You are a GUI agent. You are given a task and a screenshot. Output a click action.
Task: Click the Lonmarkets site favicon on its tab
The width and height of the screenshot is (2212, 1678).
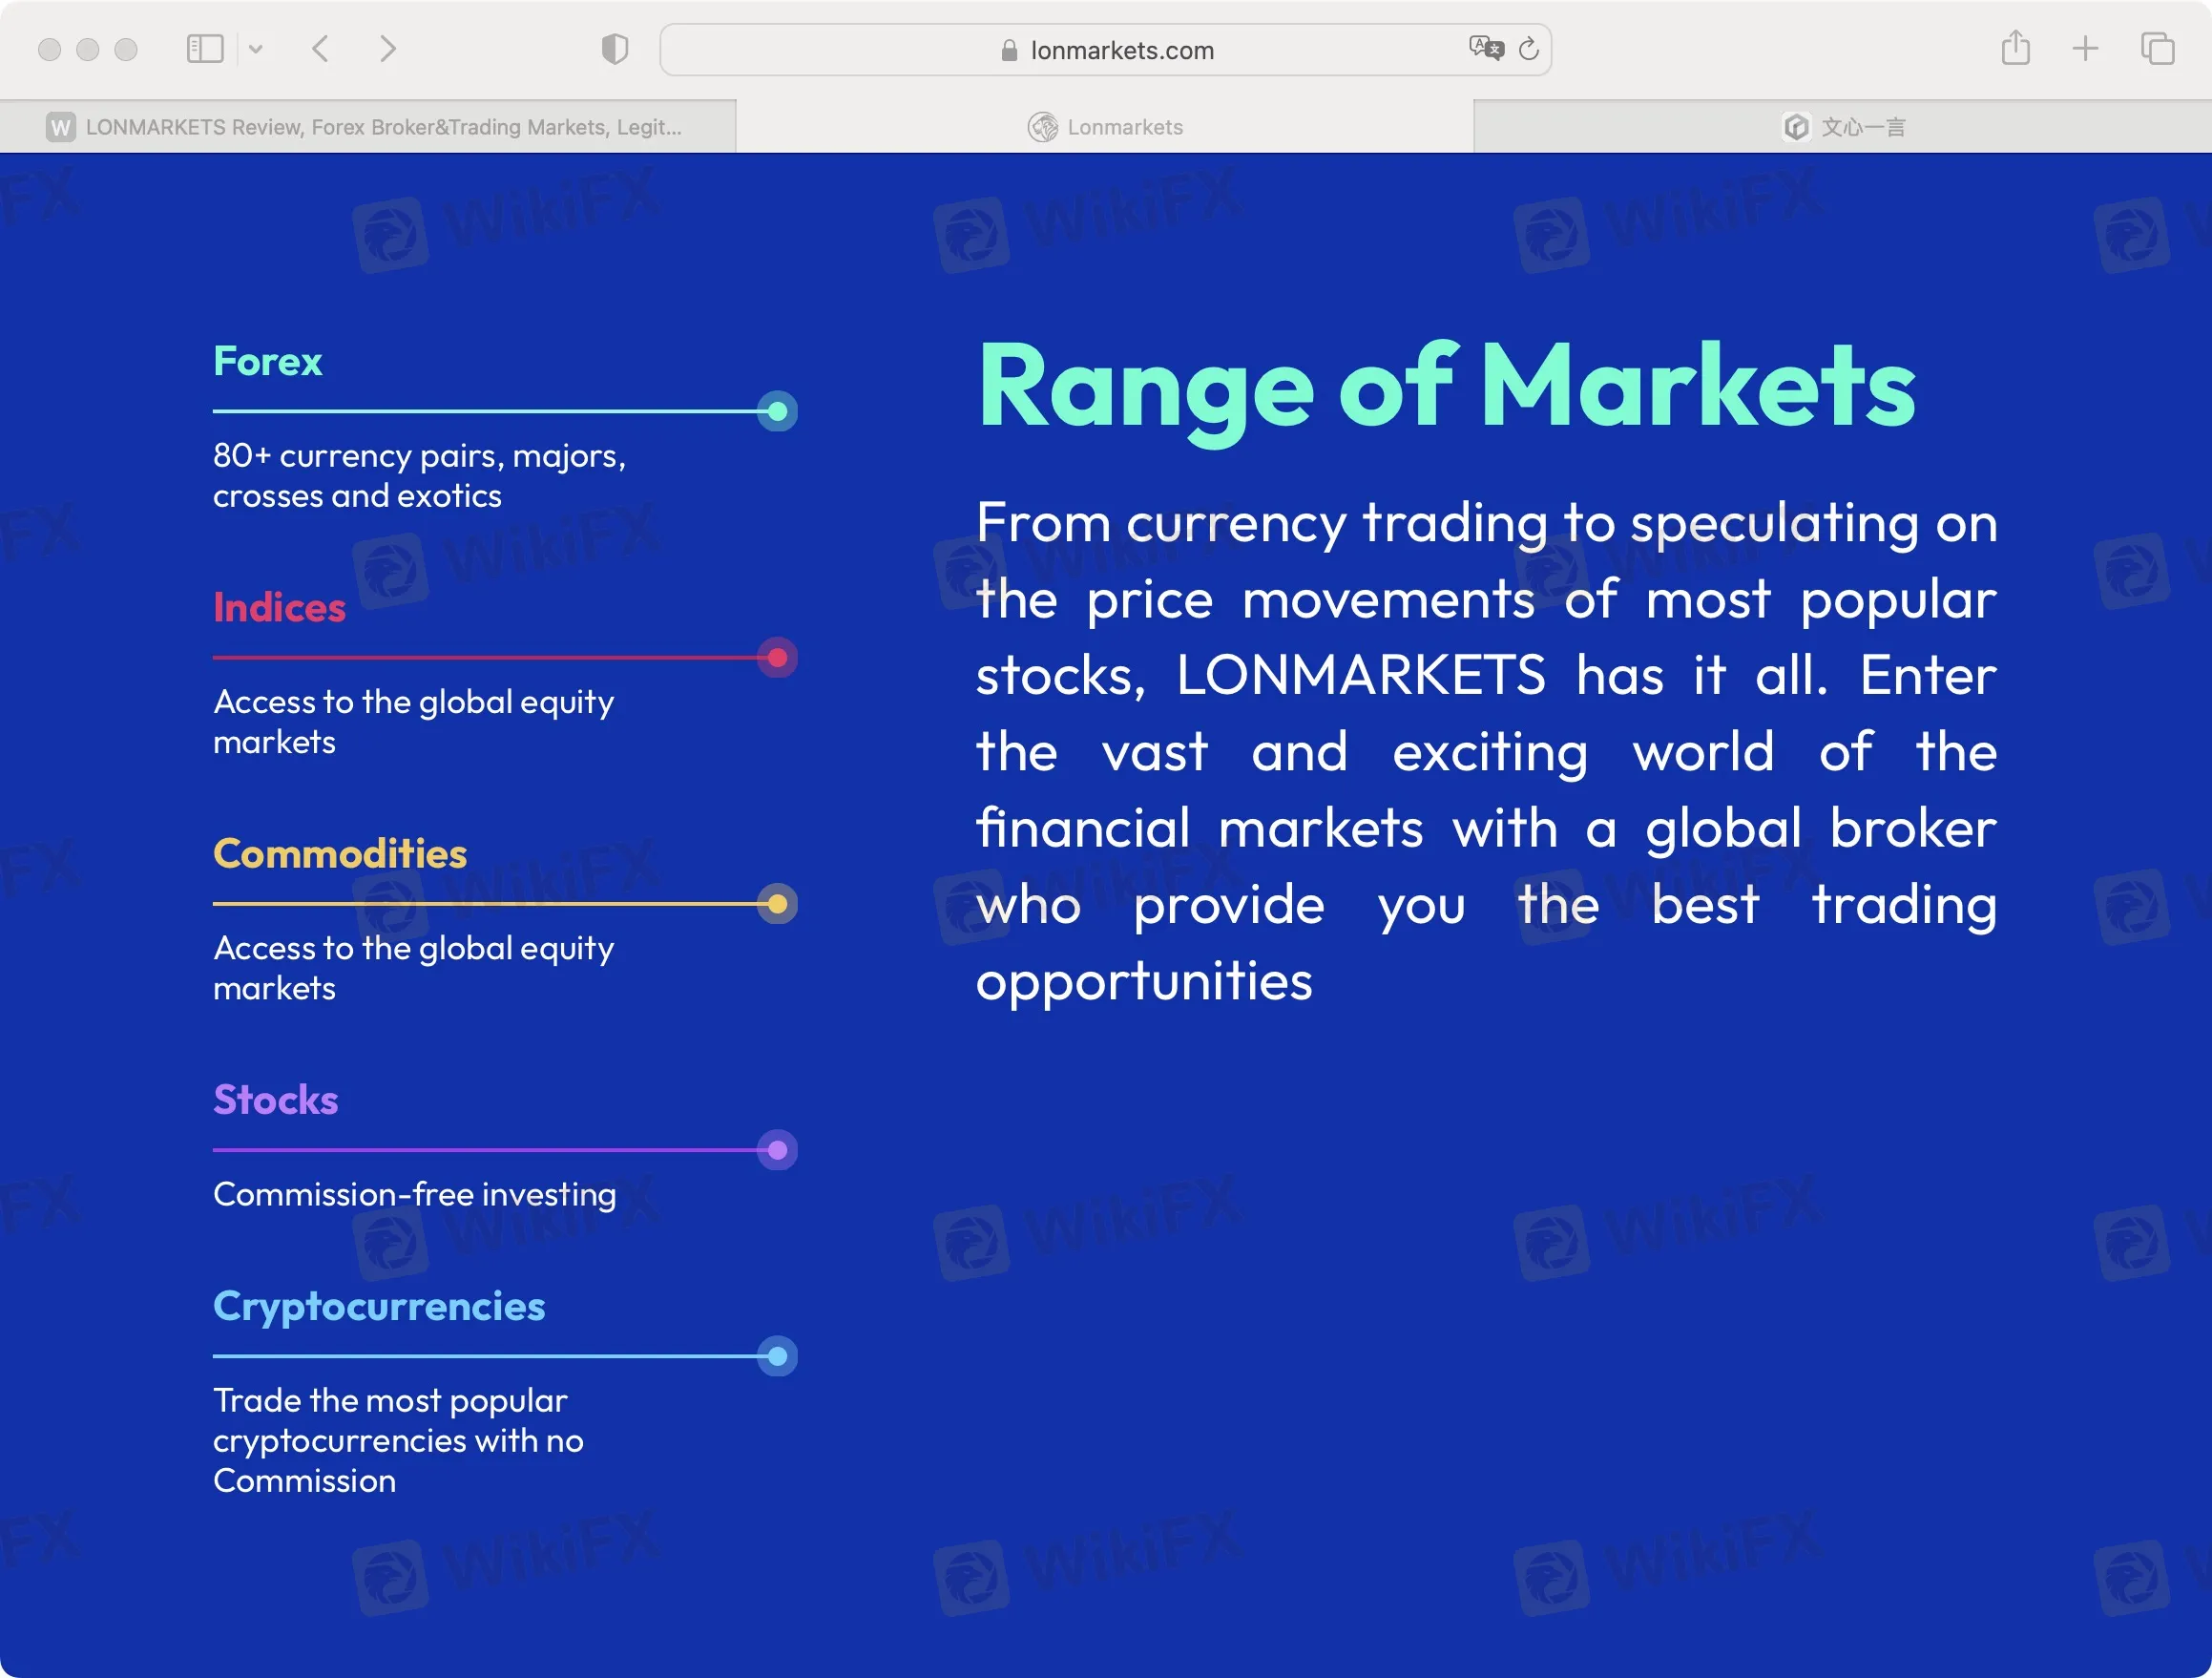(x=1041, y=126)
